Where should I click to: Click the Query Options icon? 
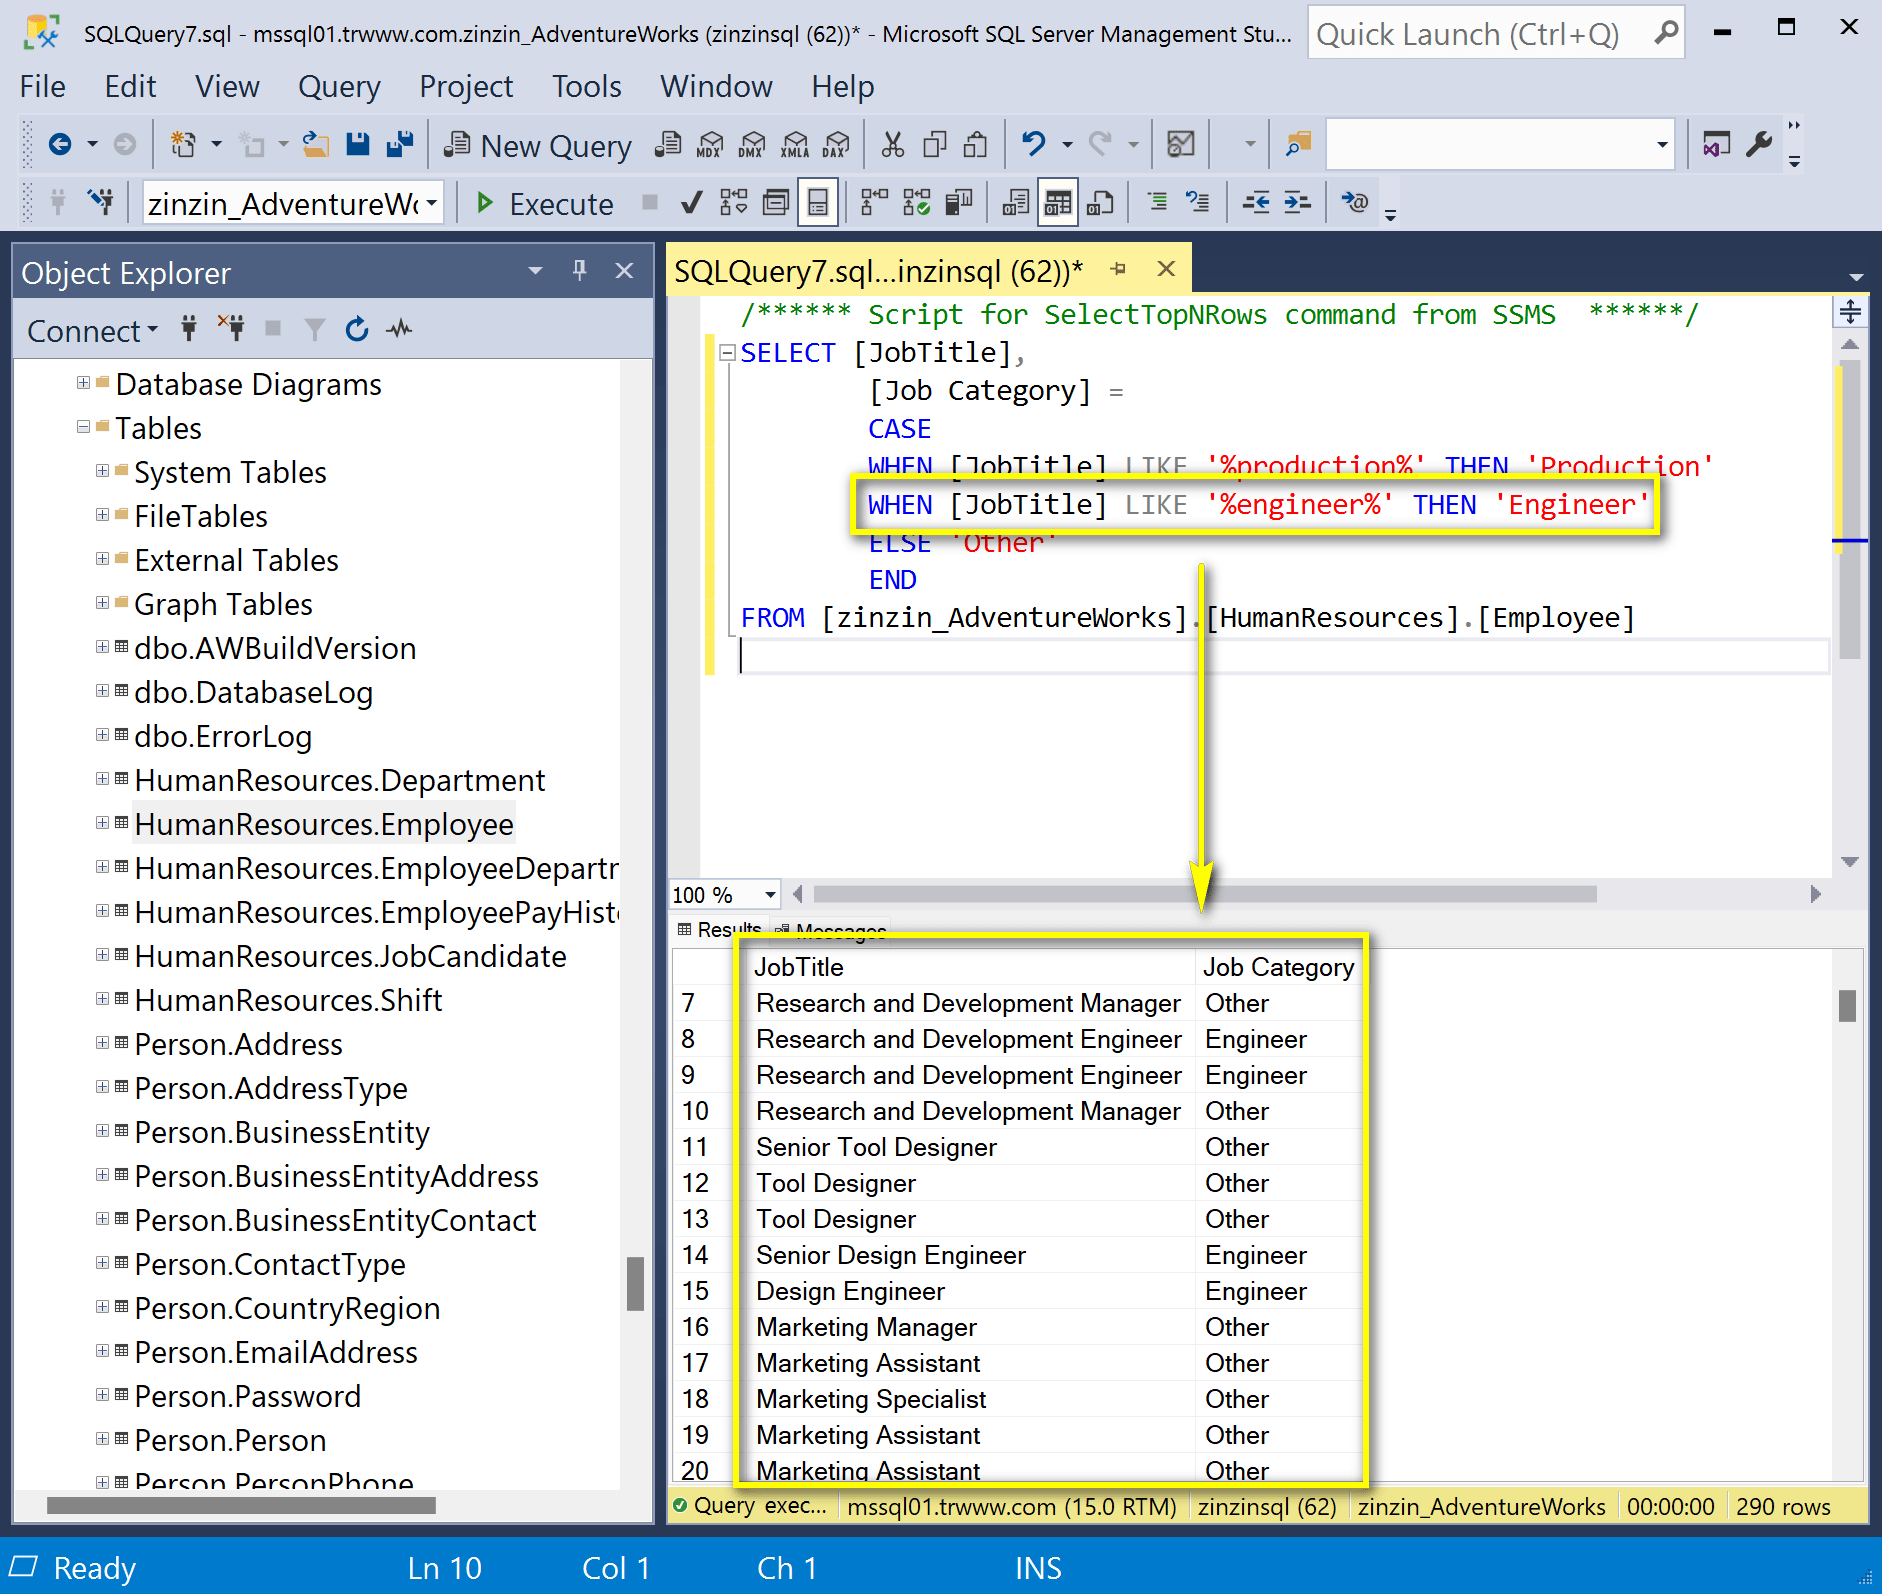(775, 204)
